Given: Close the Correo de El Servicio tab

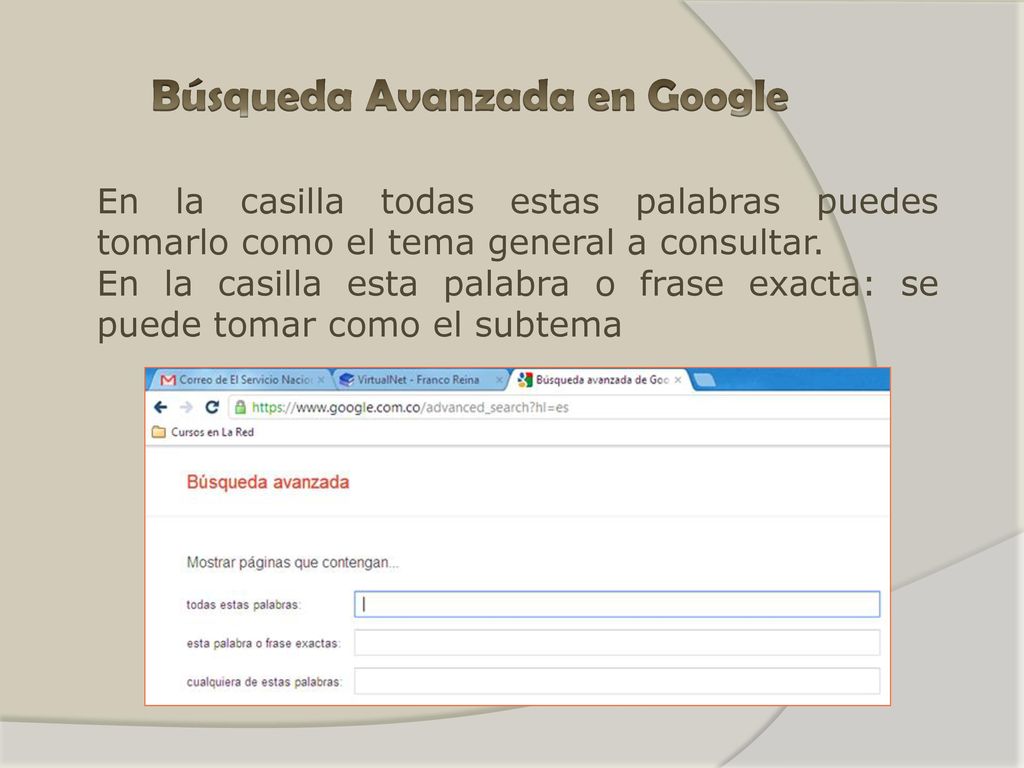Looking at the screenshot, I should click(321, 379).
